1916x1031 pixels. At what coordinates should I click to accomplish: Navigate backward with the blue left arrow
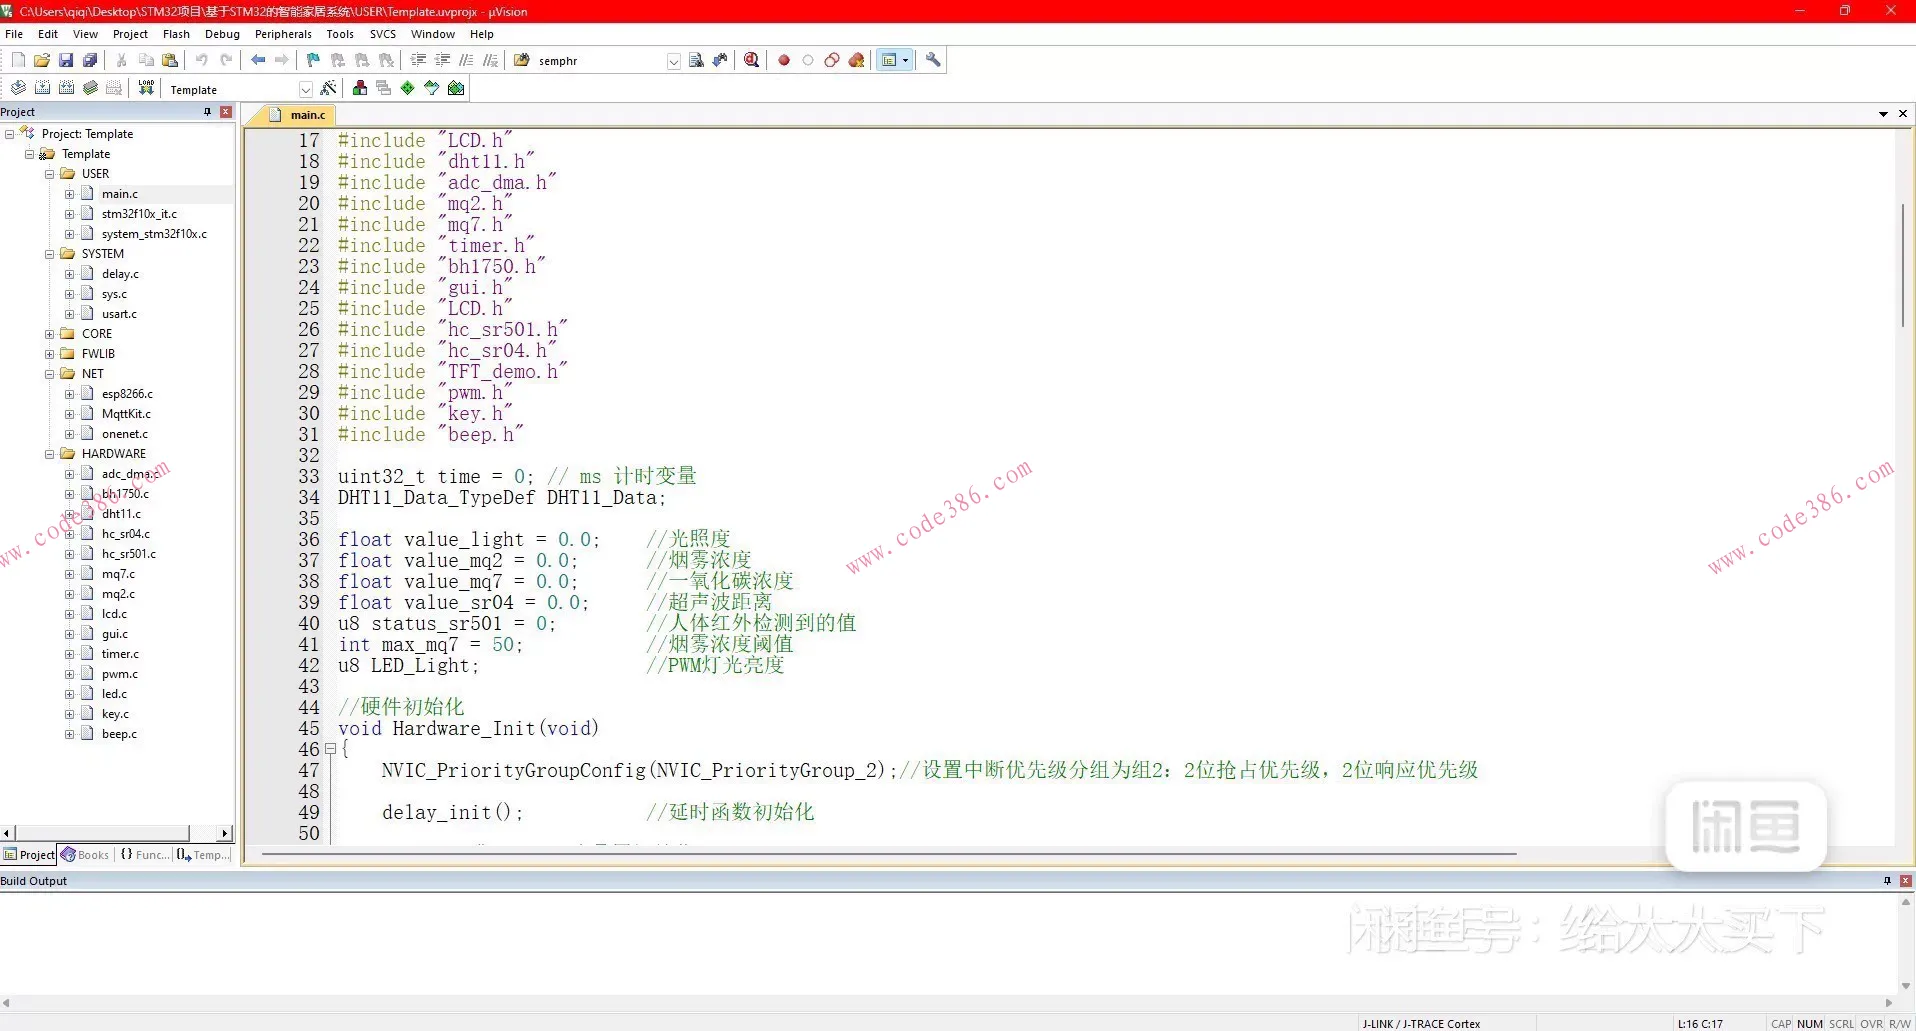pos(258,60)
